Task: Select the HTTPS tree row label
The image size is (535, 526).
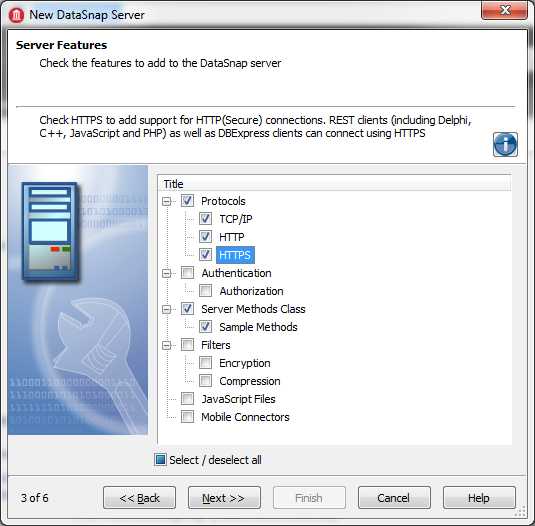Action: coord(235,255)
